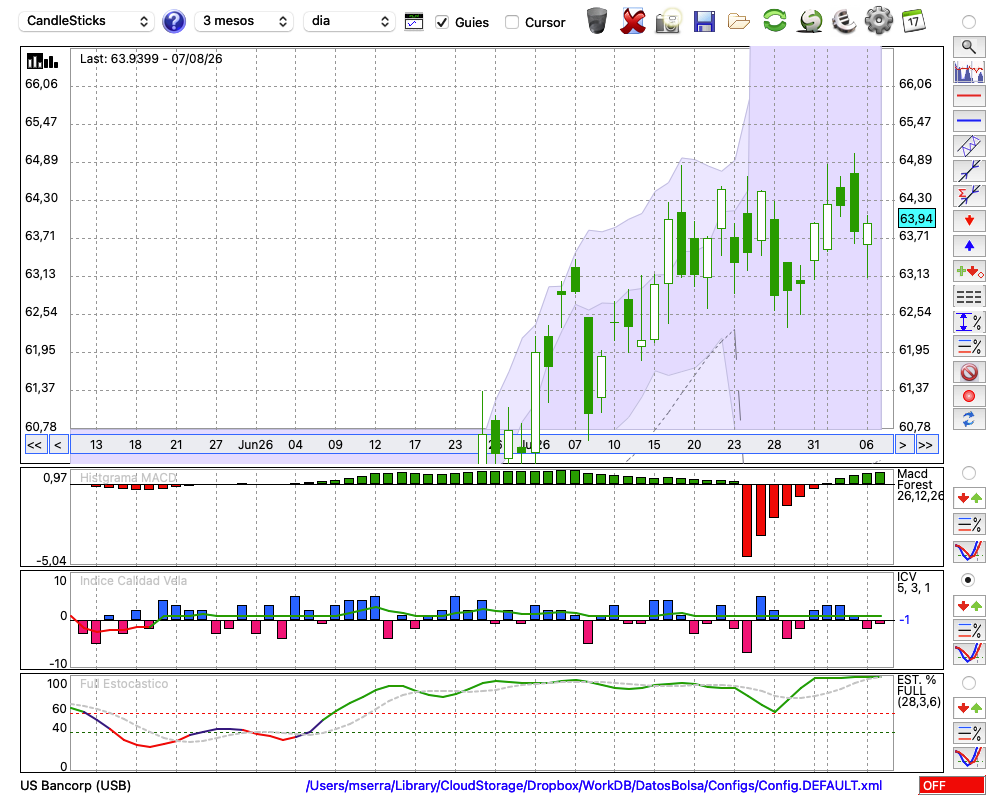Viewport: 1000px width, 800px height.
Task: Select the magnifying glass zoom tool
Action: click(x=969, y=47)
